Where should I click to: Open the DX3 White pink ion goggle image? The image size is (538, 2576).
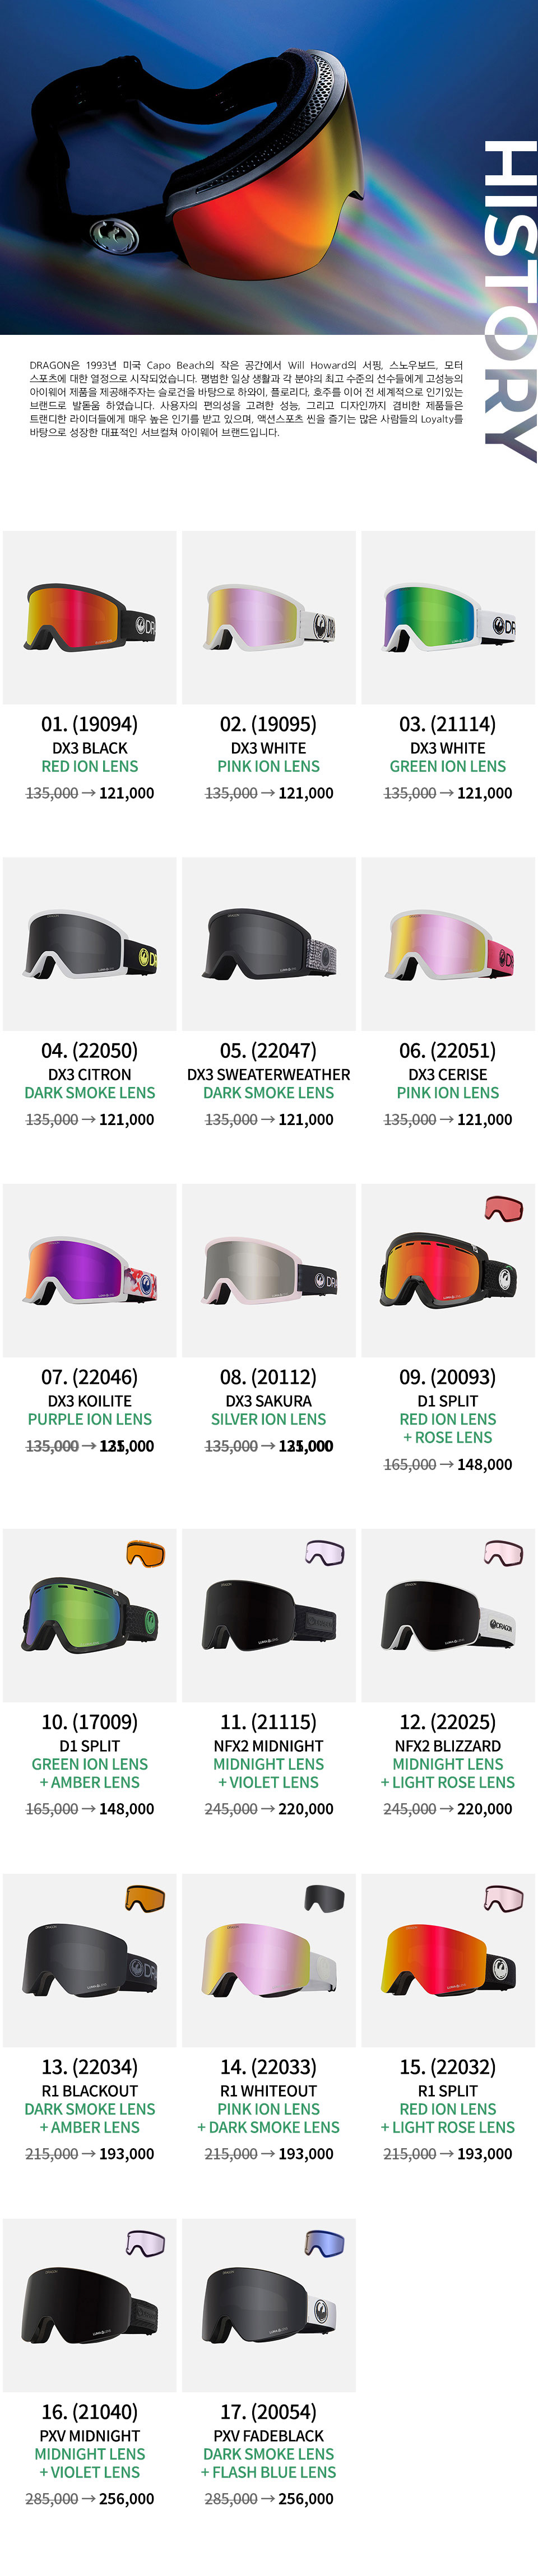[269, 617]
